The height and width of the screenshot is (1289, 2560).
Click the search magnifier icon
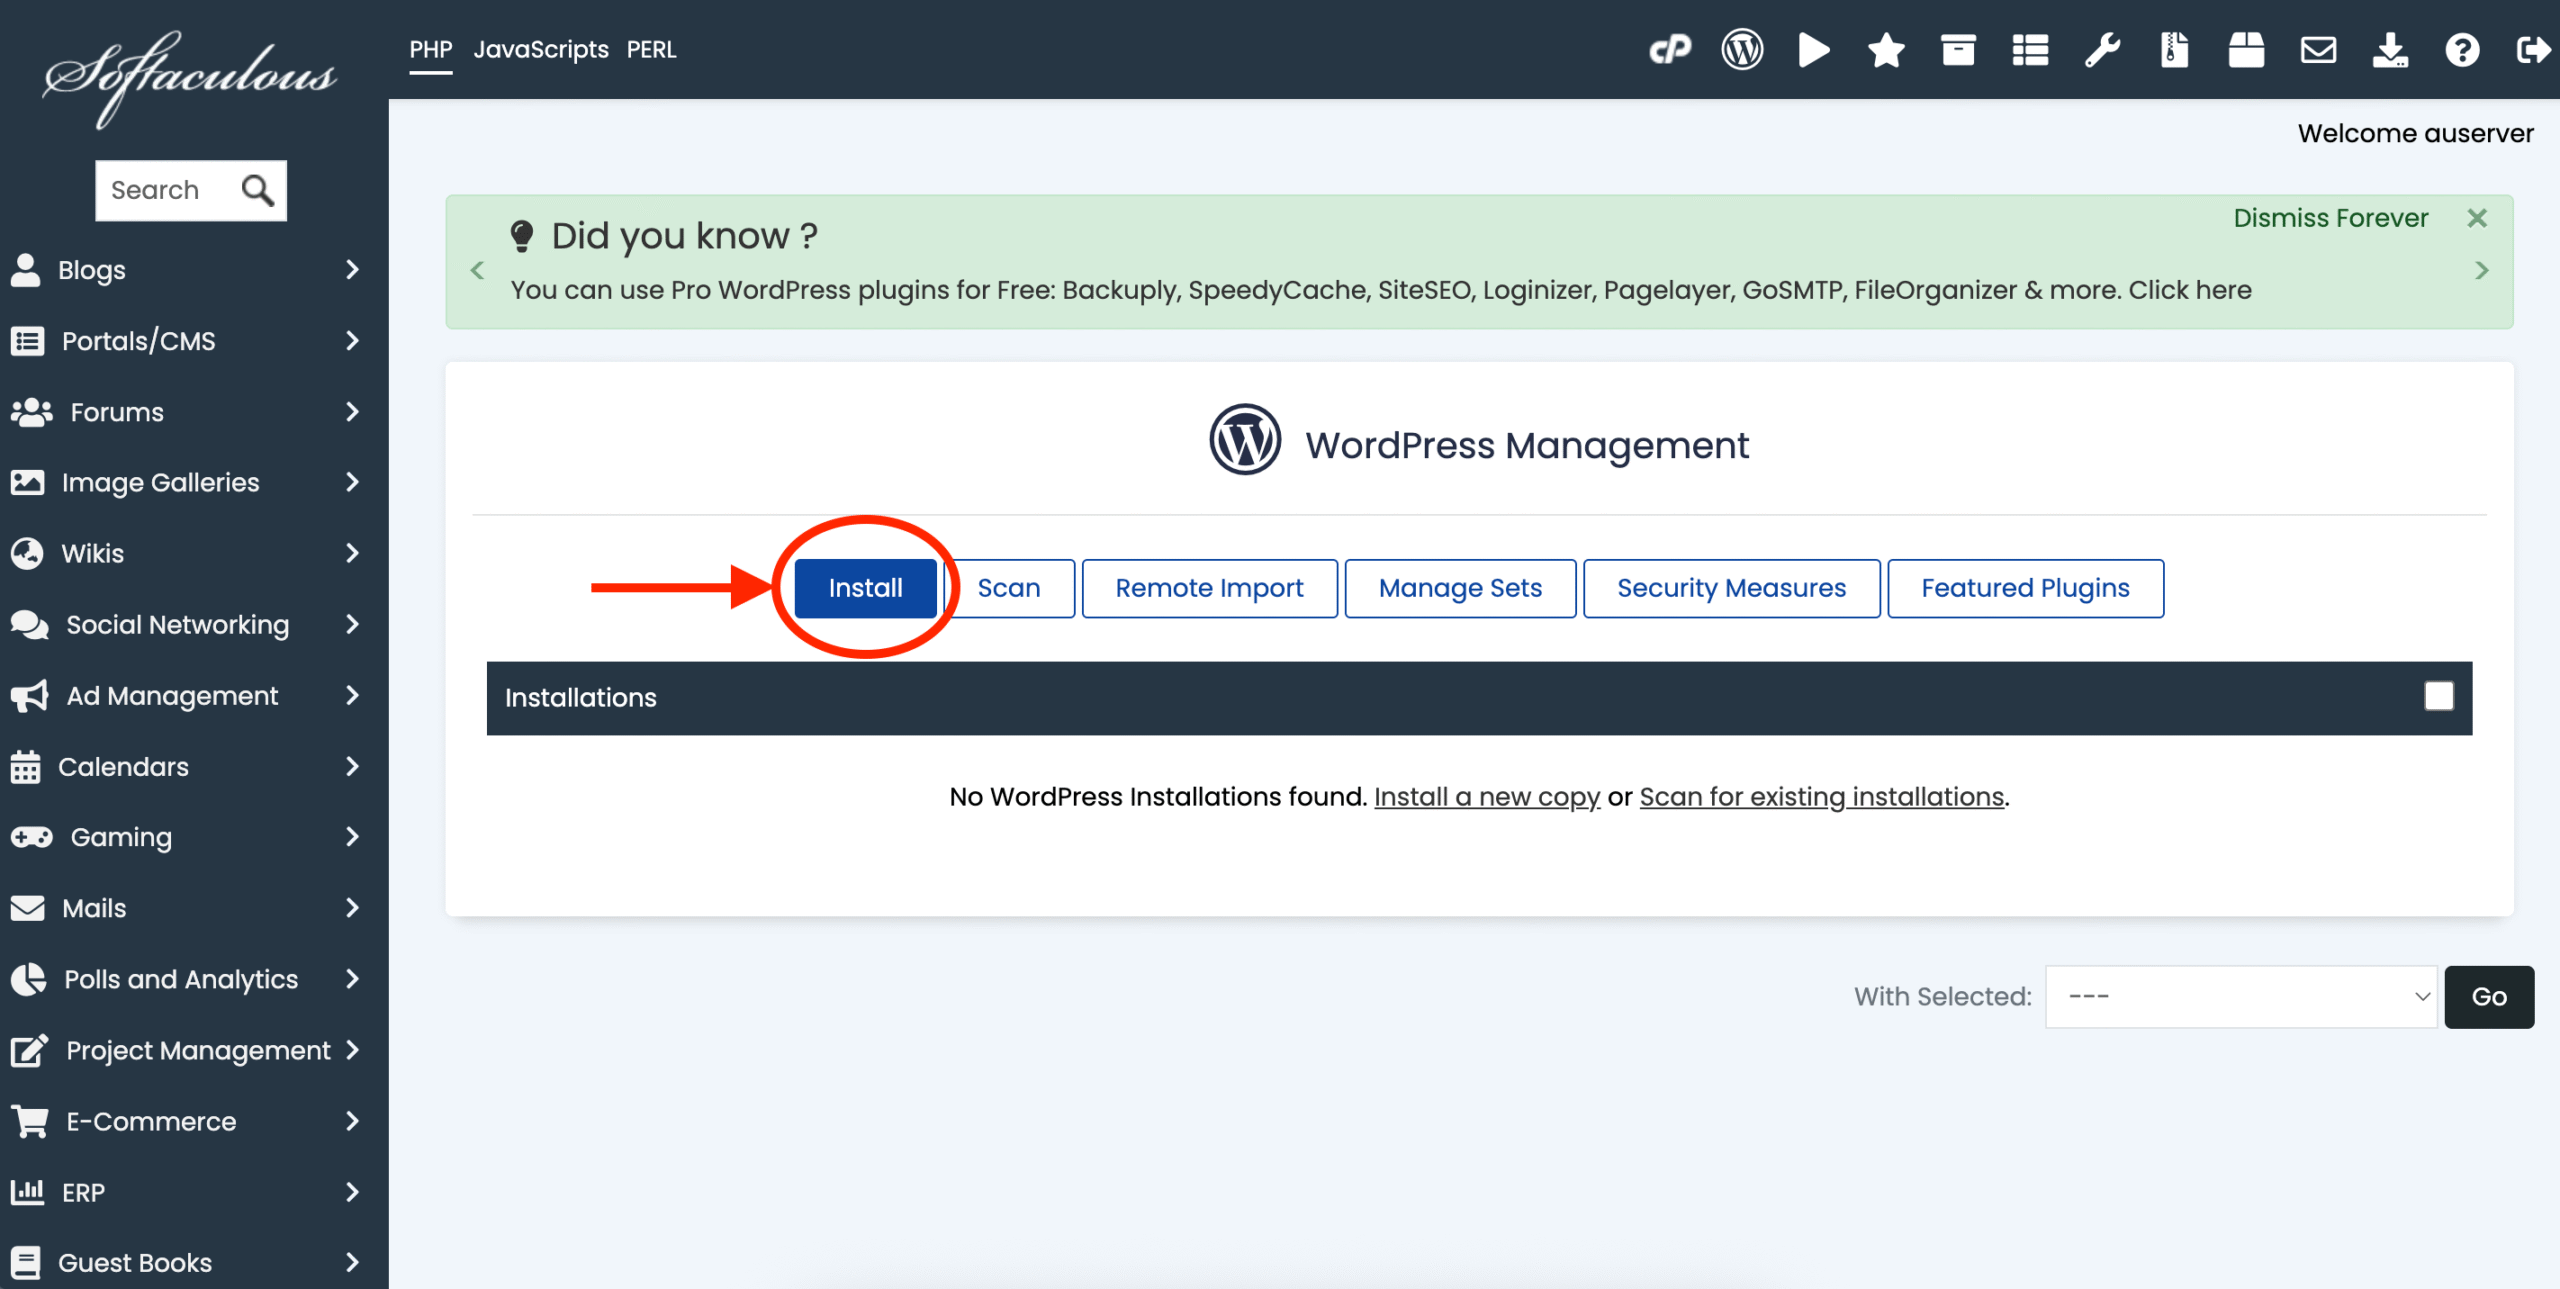pos(258,190)
